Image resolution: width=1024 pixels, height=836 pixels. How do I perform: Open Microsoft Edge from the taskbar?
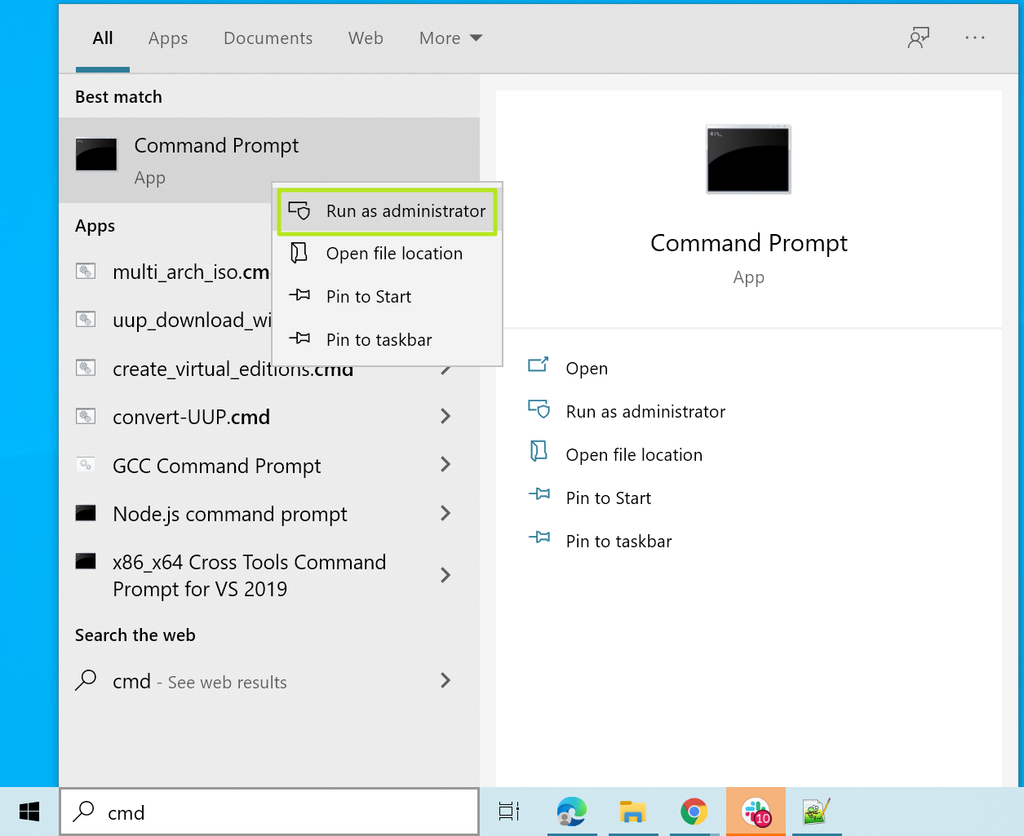[571, 812]
